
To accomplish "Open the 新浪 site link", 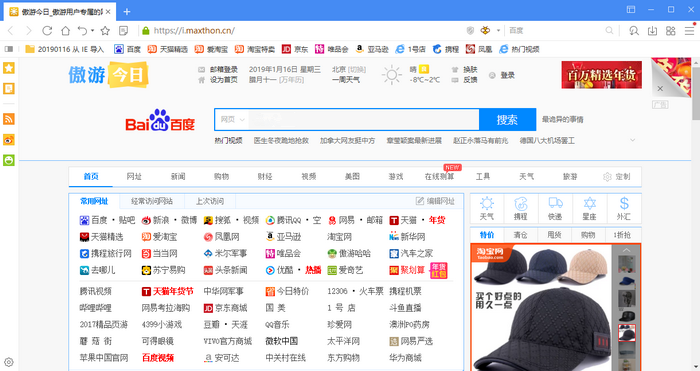I will (x=161, y=220).
